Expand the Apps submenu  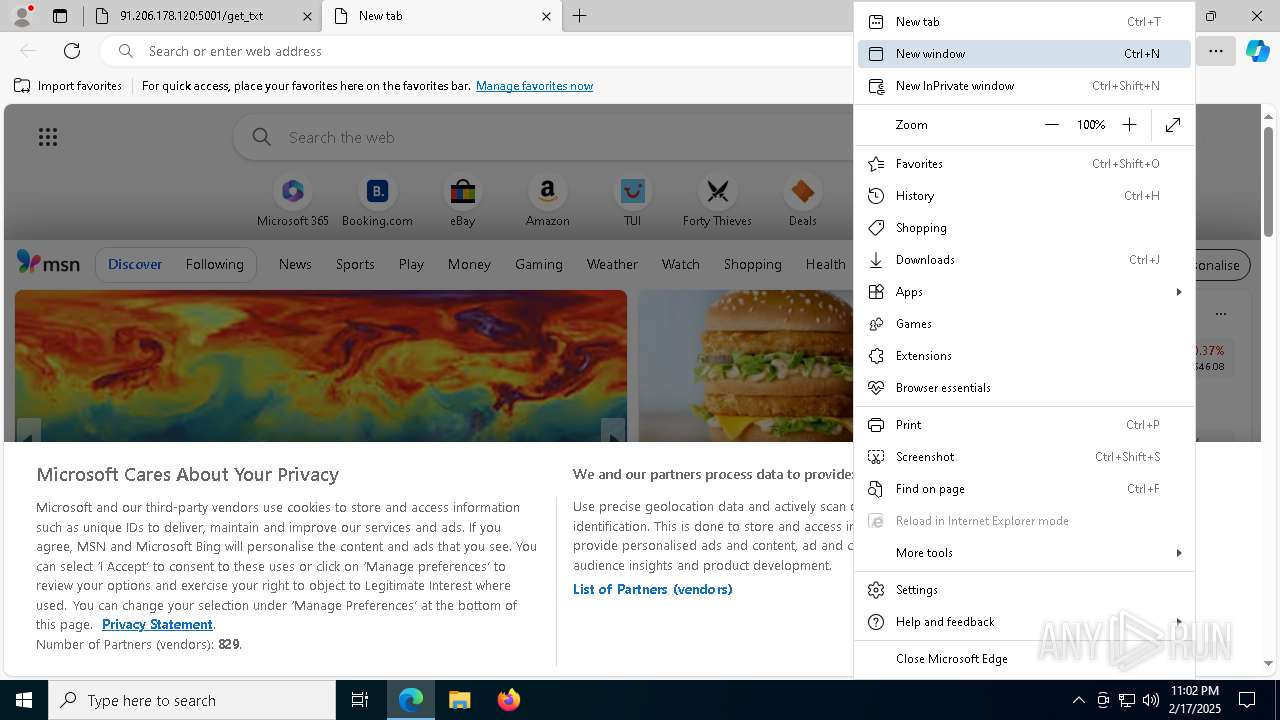[x=1024, y=292]
